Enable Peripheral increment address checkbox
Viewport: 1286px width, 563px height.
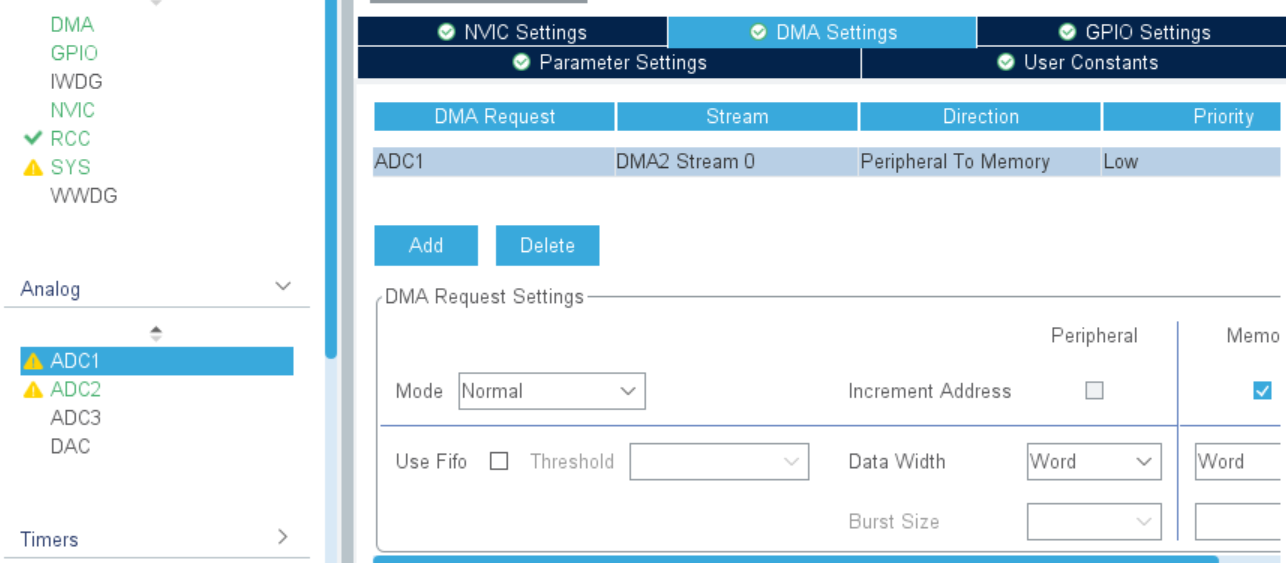1095,391
